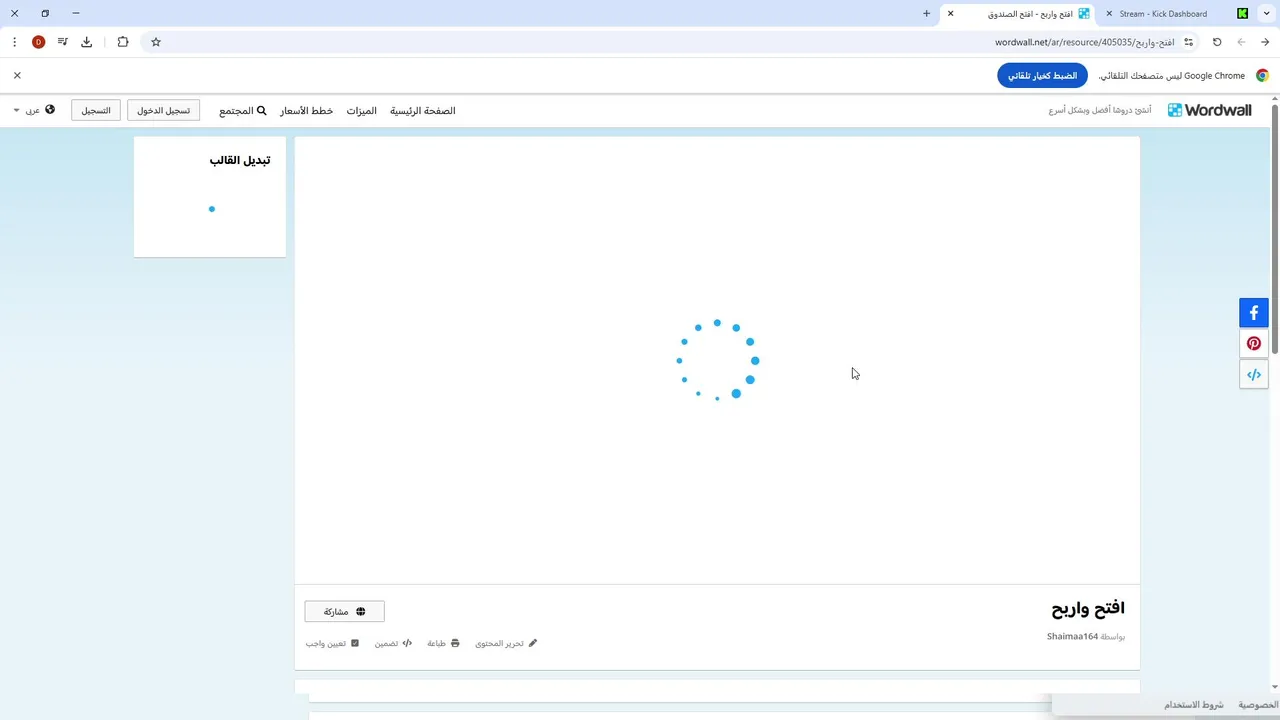The image size is (1280, 720).
Task: Open the media control icon in the toolbar
Action: (x=63, y=42)
